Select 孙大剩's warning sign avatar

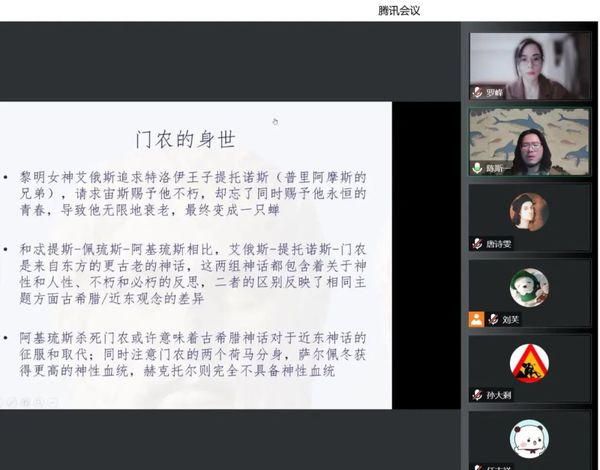pos(529,363)
